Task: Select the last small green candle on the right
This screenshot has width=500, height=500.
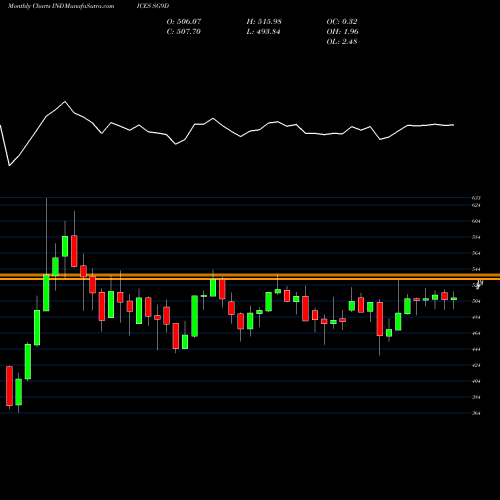Action: pos(454,299)
